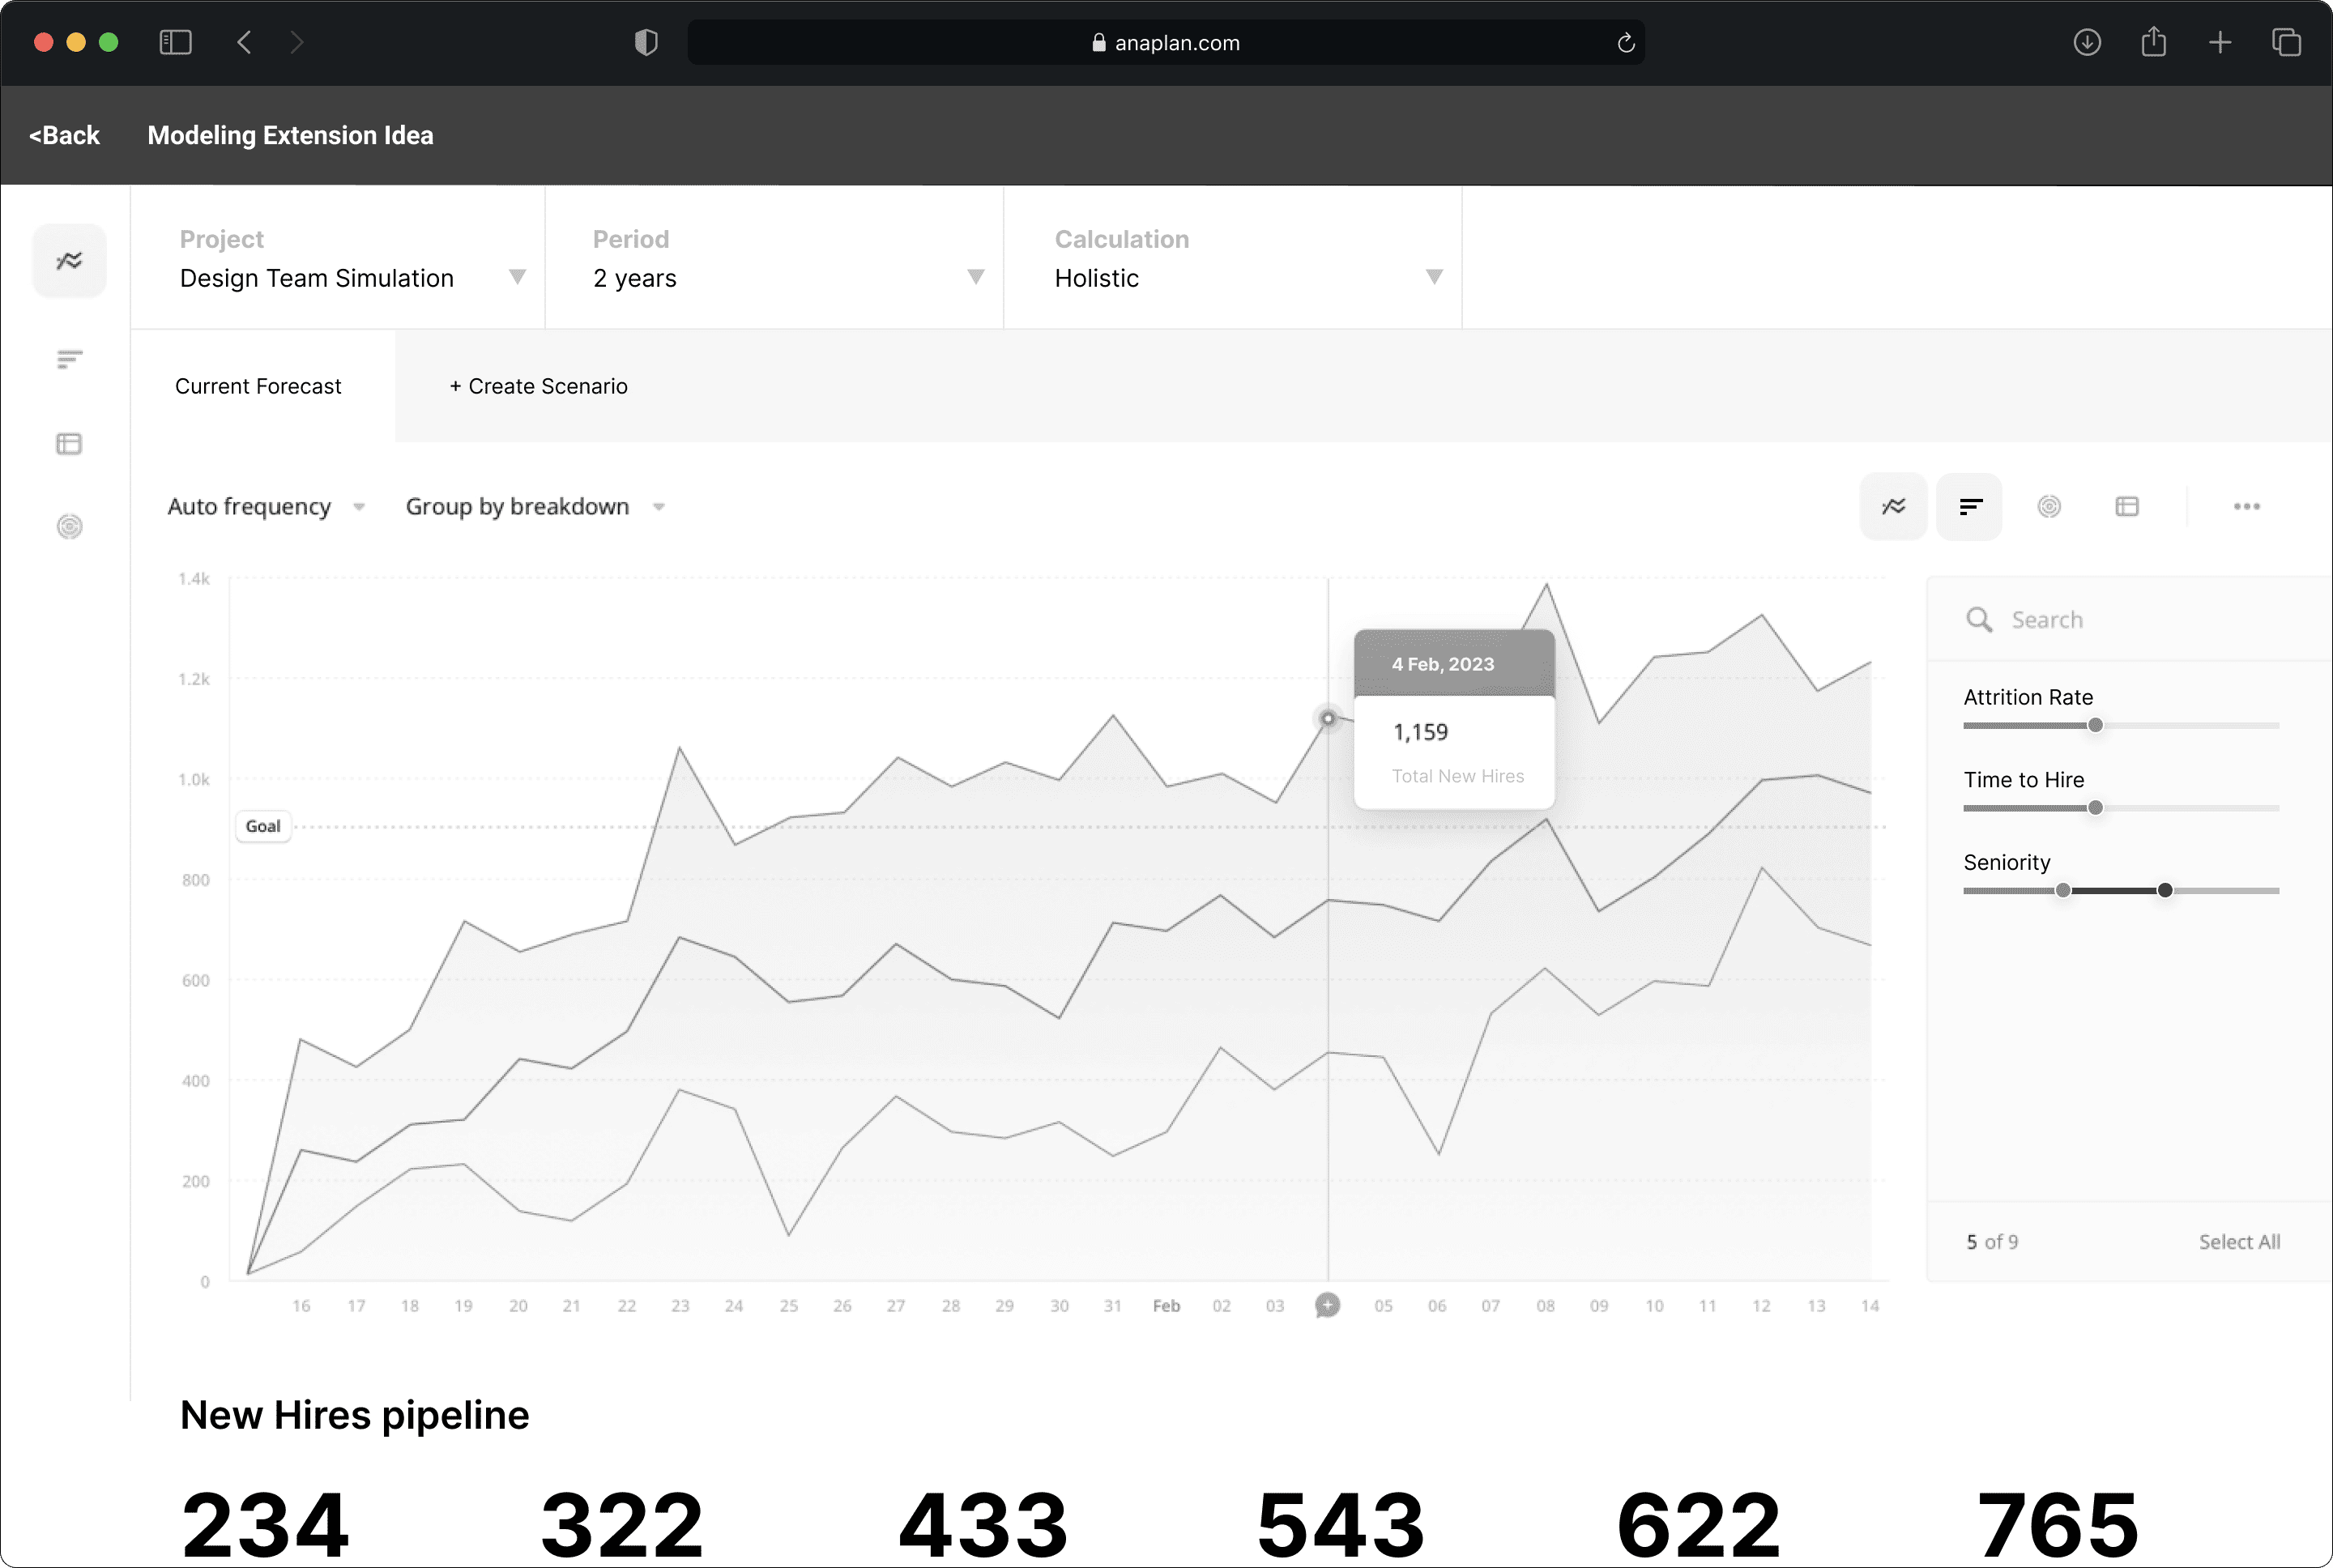The height and width of the screenshot is (1568, 2333).
Task: Click the anaplan.com address bar
Action: 1166,43
